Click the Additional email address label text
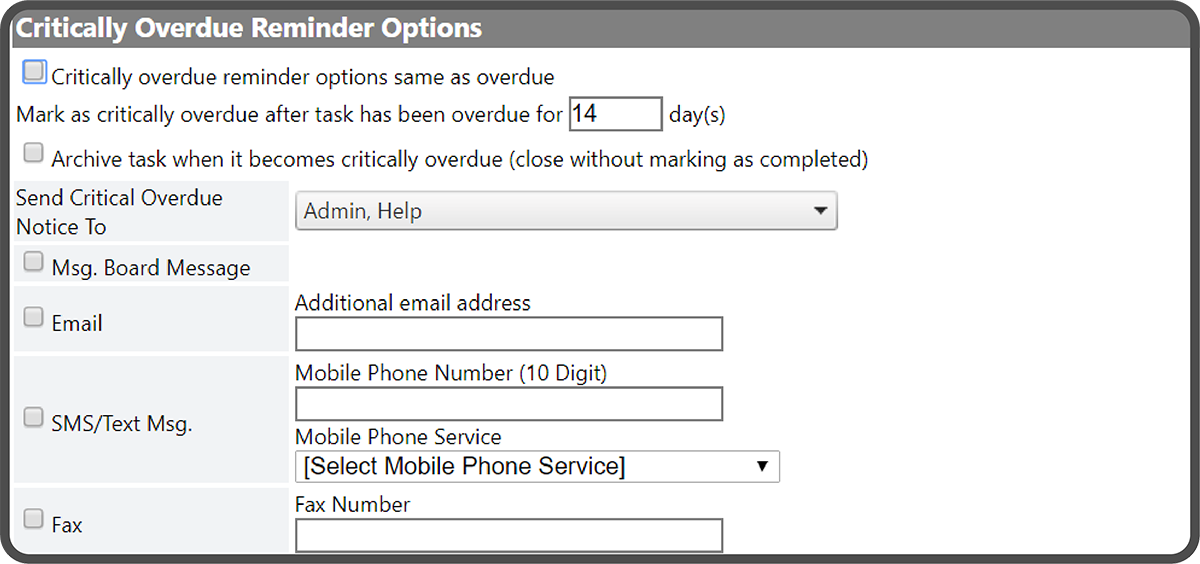This screenshot has height=564, width=1200. point(413,302)
